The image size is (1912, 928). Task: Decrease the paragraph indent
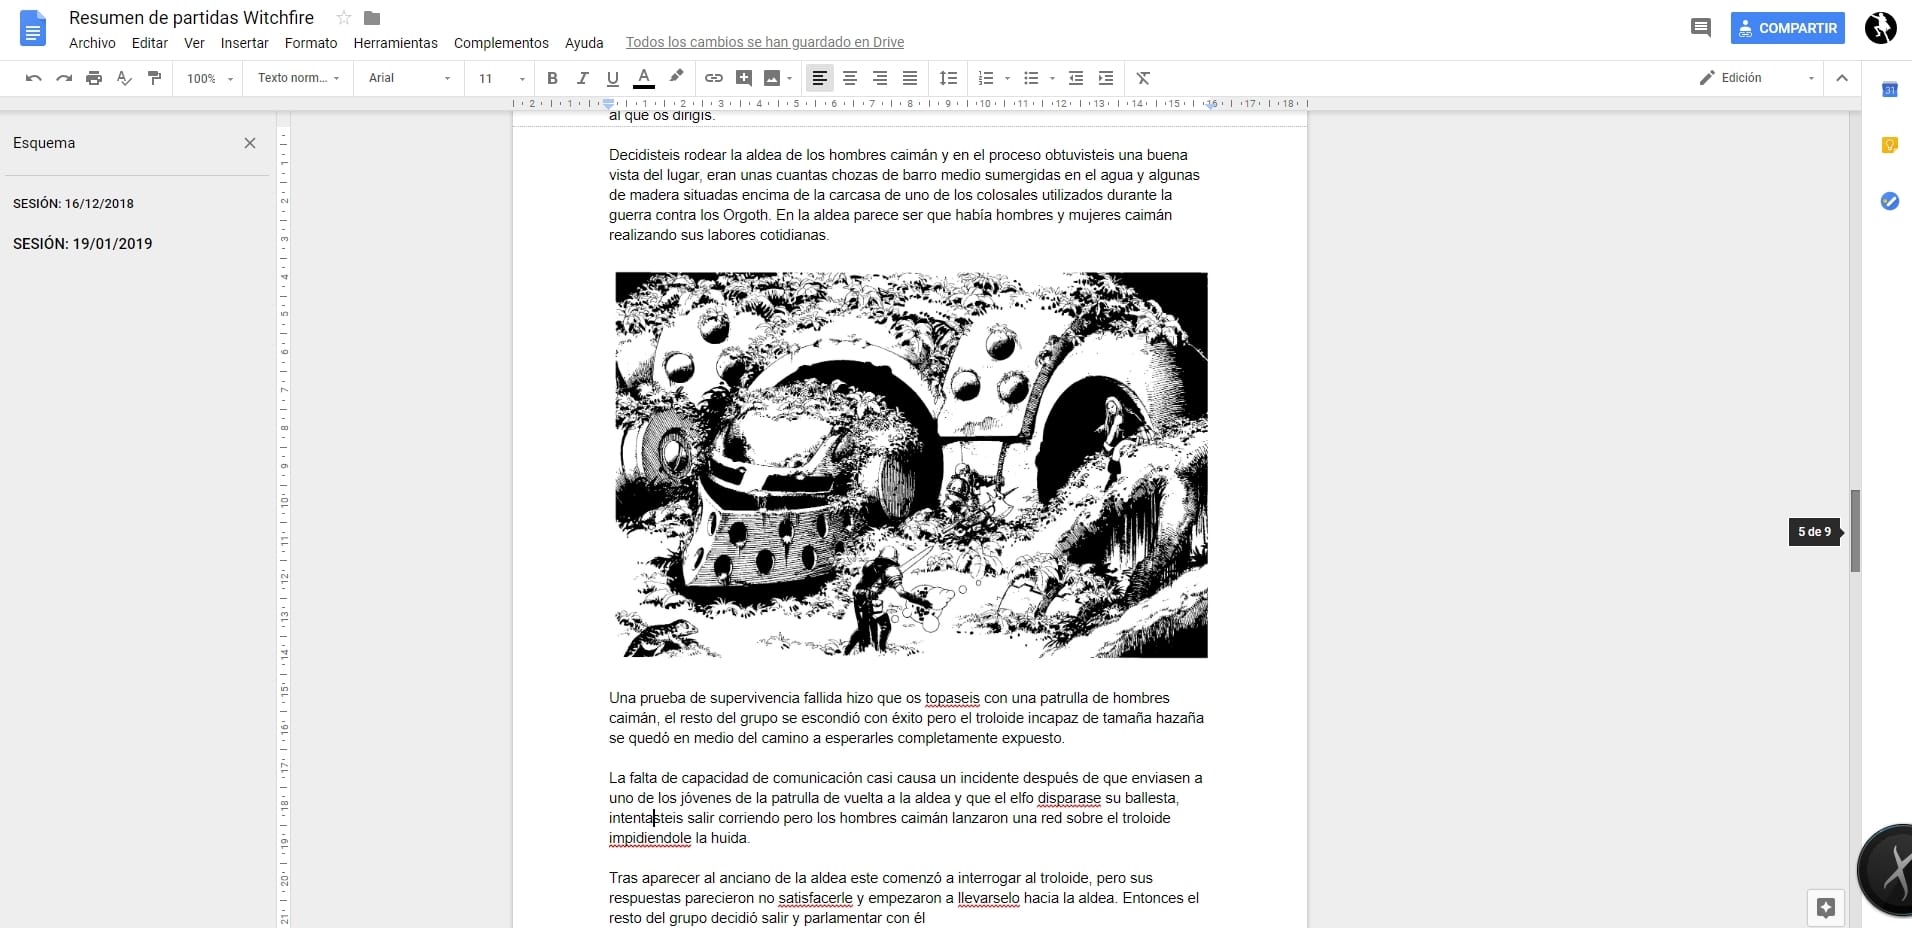click(1076, 78)
